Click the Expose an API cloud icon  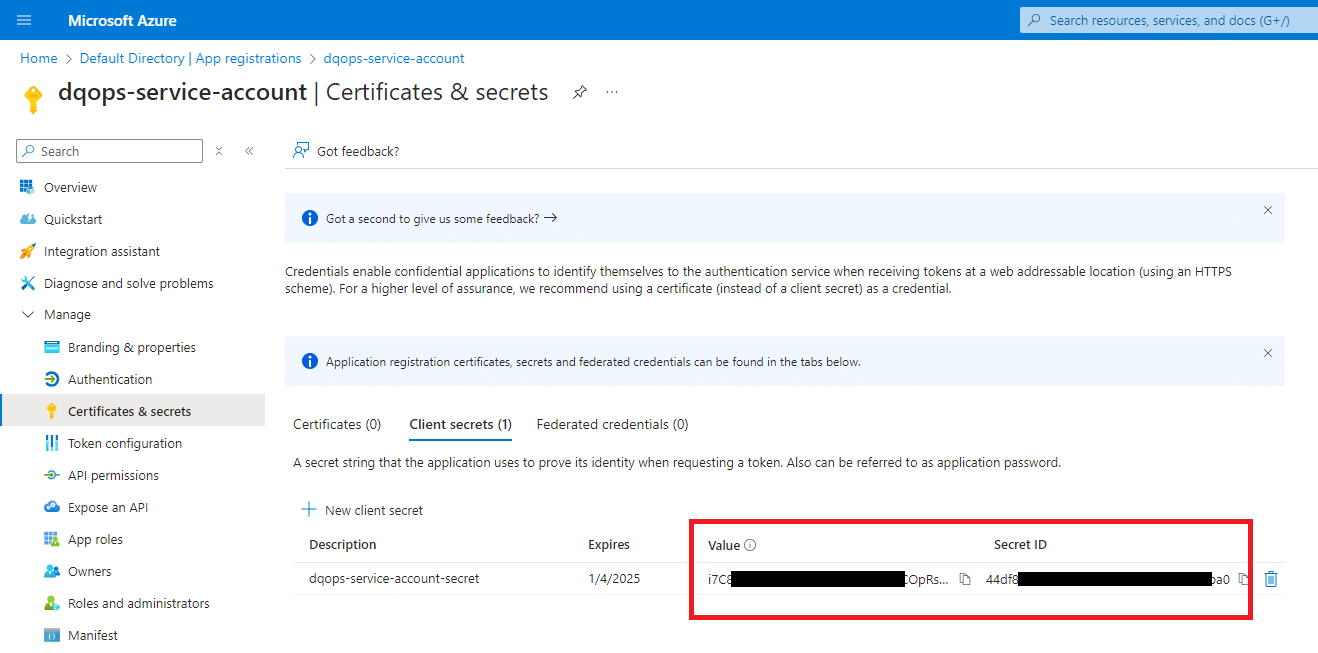[x=52, y=507]
